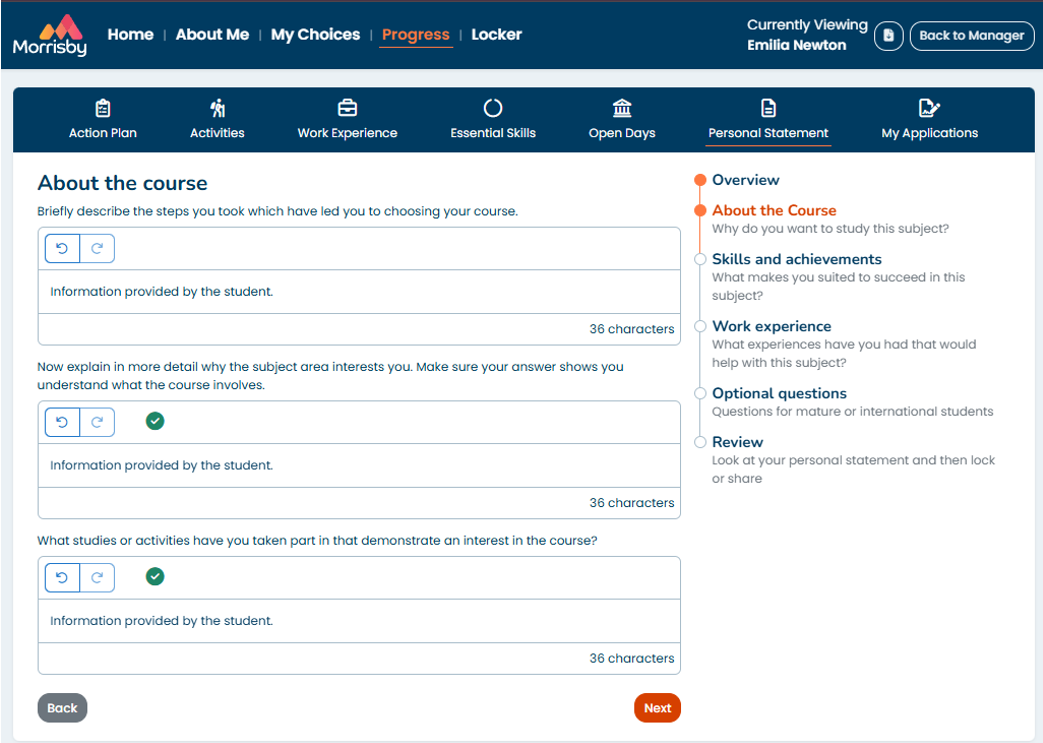
Task: Go to the Home menu
Action: click(130, 35)
